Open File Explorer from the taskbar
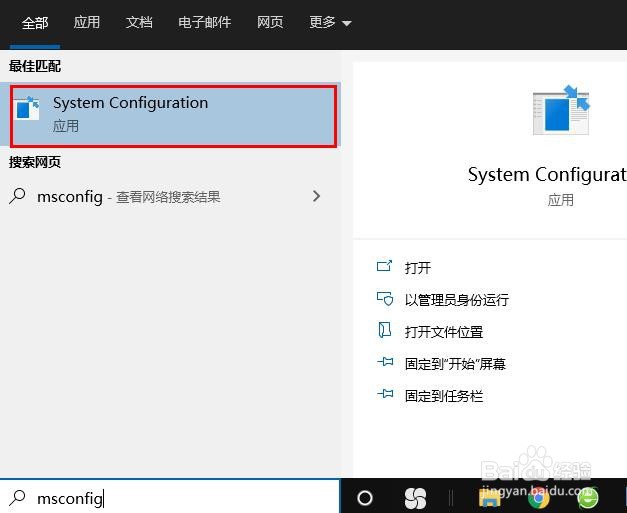This screenshot has height=513, width=627. click(x=489, y=498)
